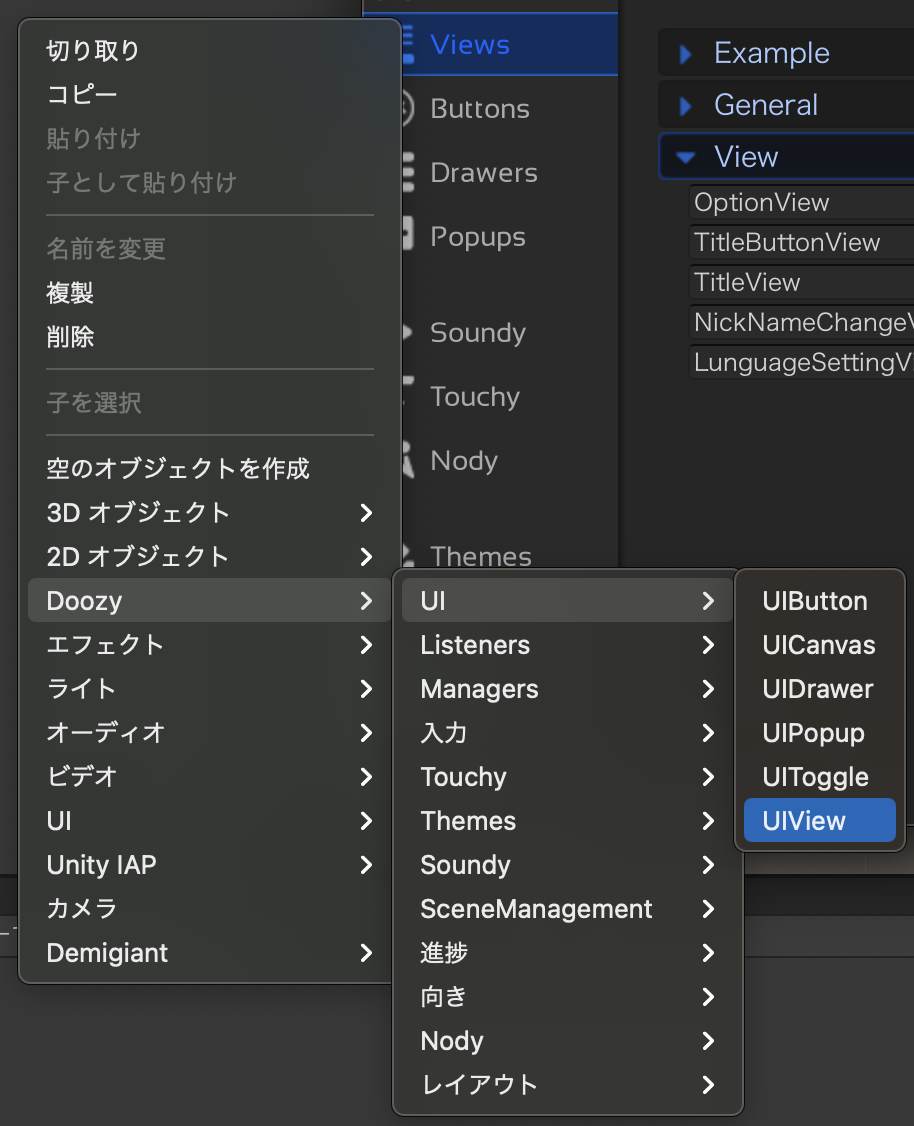The height and width of the screenshot is (1126, 914).
Task: Click the LunguageSetting view entry
Action: coord(801,363)
